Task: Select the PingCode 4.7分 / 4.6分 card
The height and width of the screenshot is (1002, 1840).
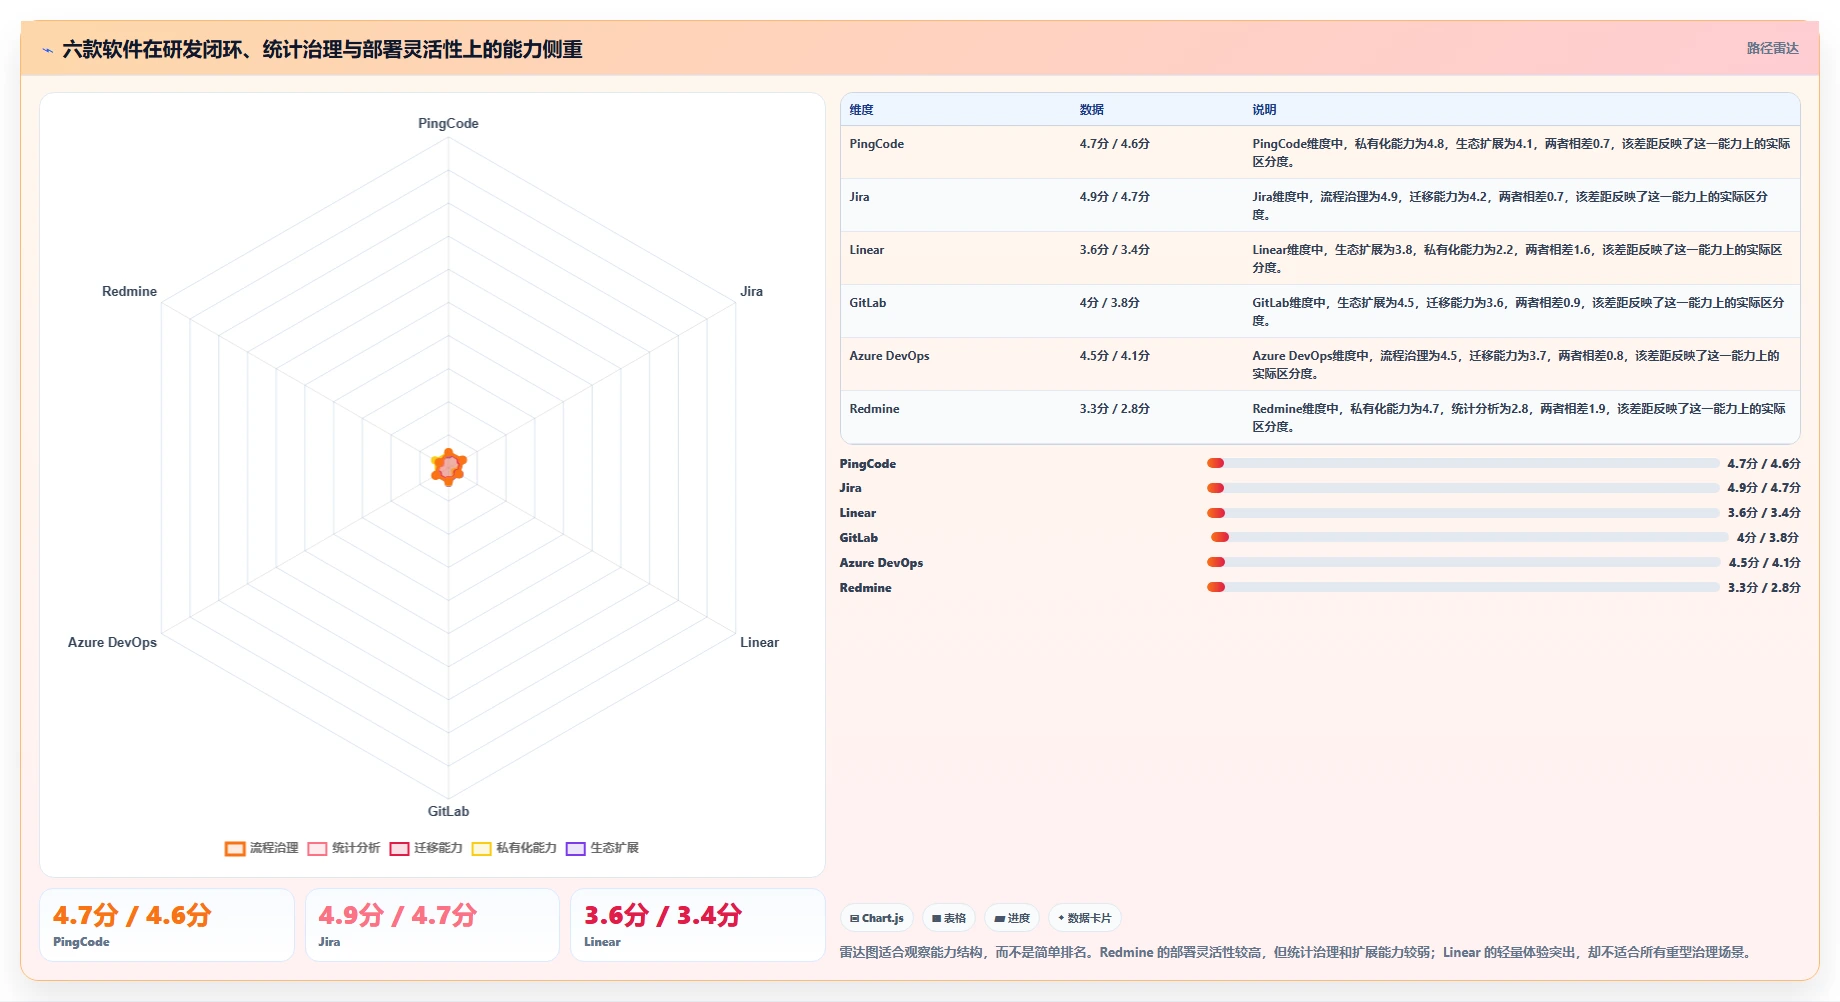Action: pyautogui.click(x=167, y=925)
